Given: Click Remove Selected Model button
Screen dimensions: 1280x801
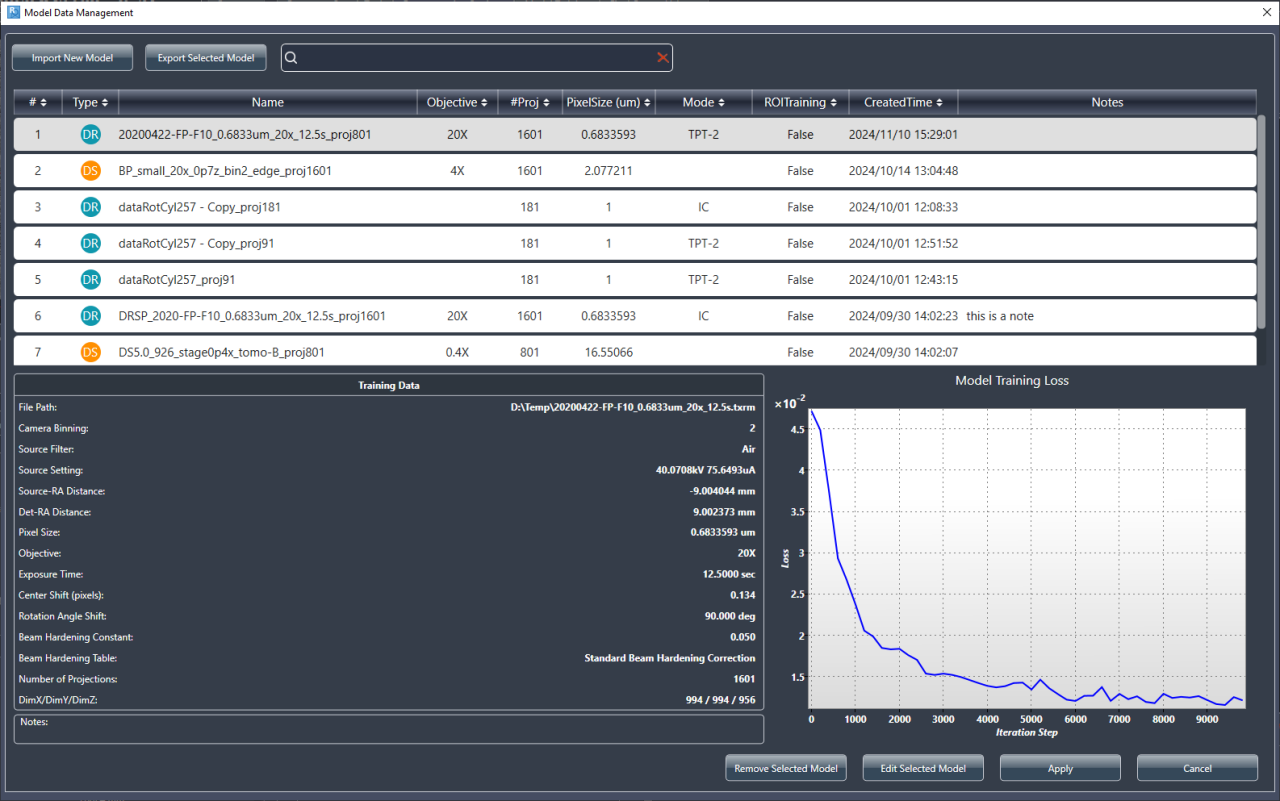Looking at the screenshot, I should 786,768.
